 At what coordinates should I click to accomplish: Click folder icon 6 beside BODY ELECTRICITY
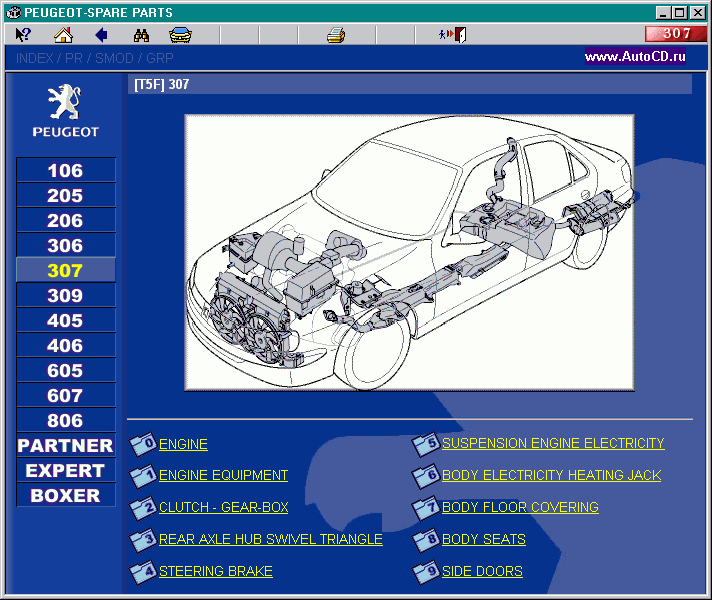425,475
